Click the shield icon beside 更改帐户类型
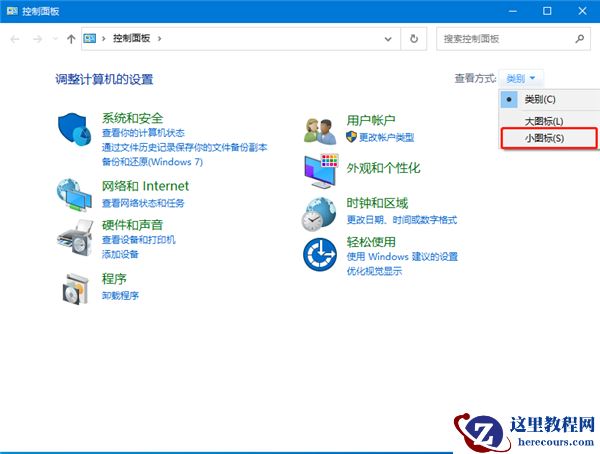Screen dimensions: 600x454 [x=351, y=137]
